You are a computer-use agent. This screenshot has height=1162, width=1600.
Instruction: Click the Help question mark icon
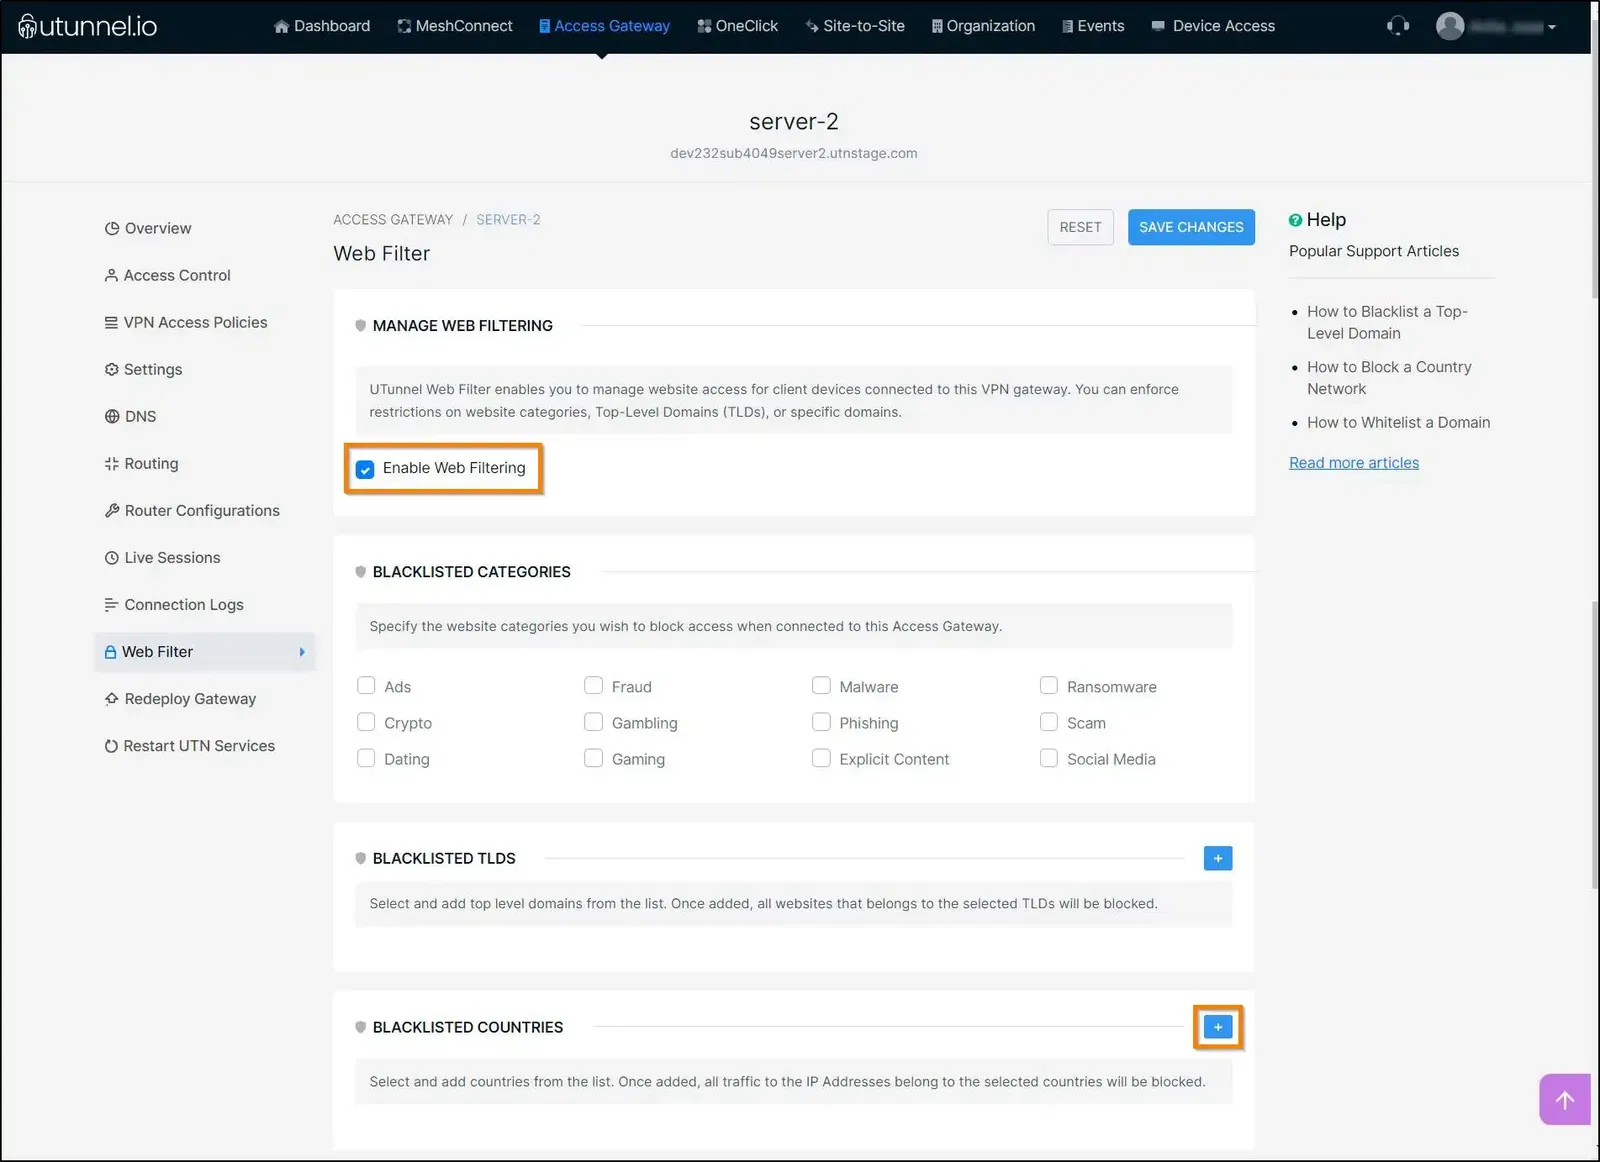[1295, 220]
